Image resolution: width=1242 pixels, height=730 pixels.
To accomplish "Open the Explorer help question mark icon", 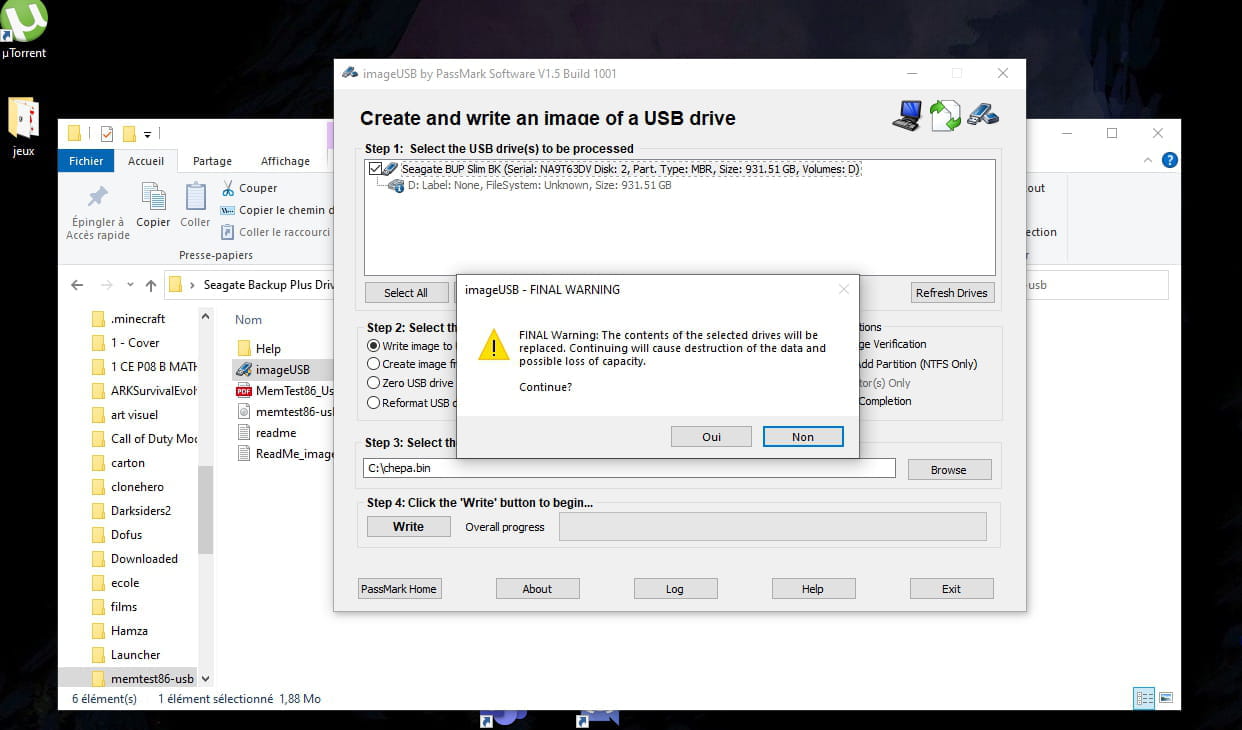I will (x=1169, y=160).
